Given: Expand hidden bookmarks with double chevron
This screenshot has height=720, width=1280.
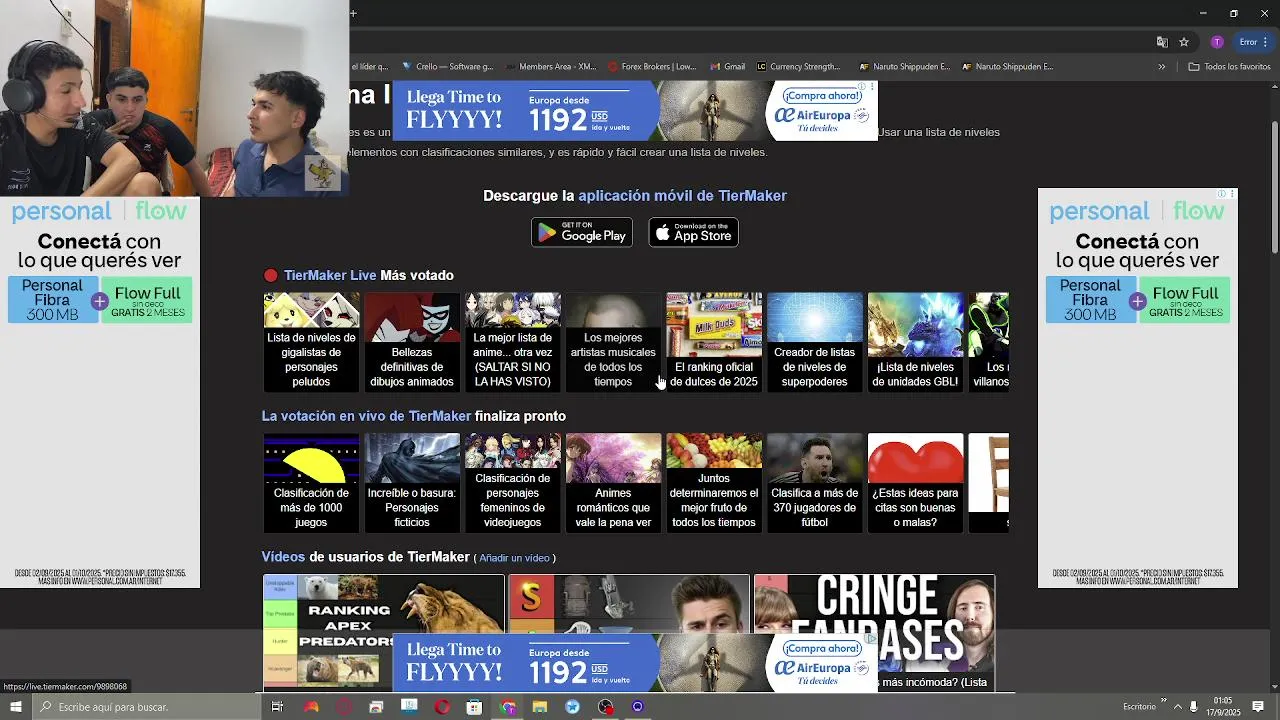Looking at the screenshot, I should pyautogui.click(x=1162, y=67).
